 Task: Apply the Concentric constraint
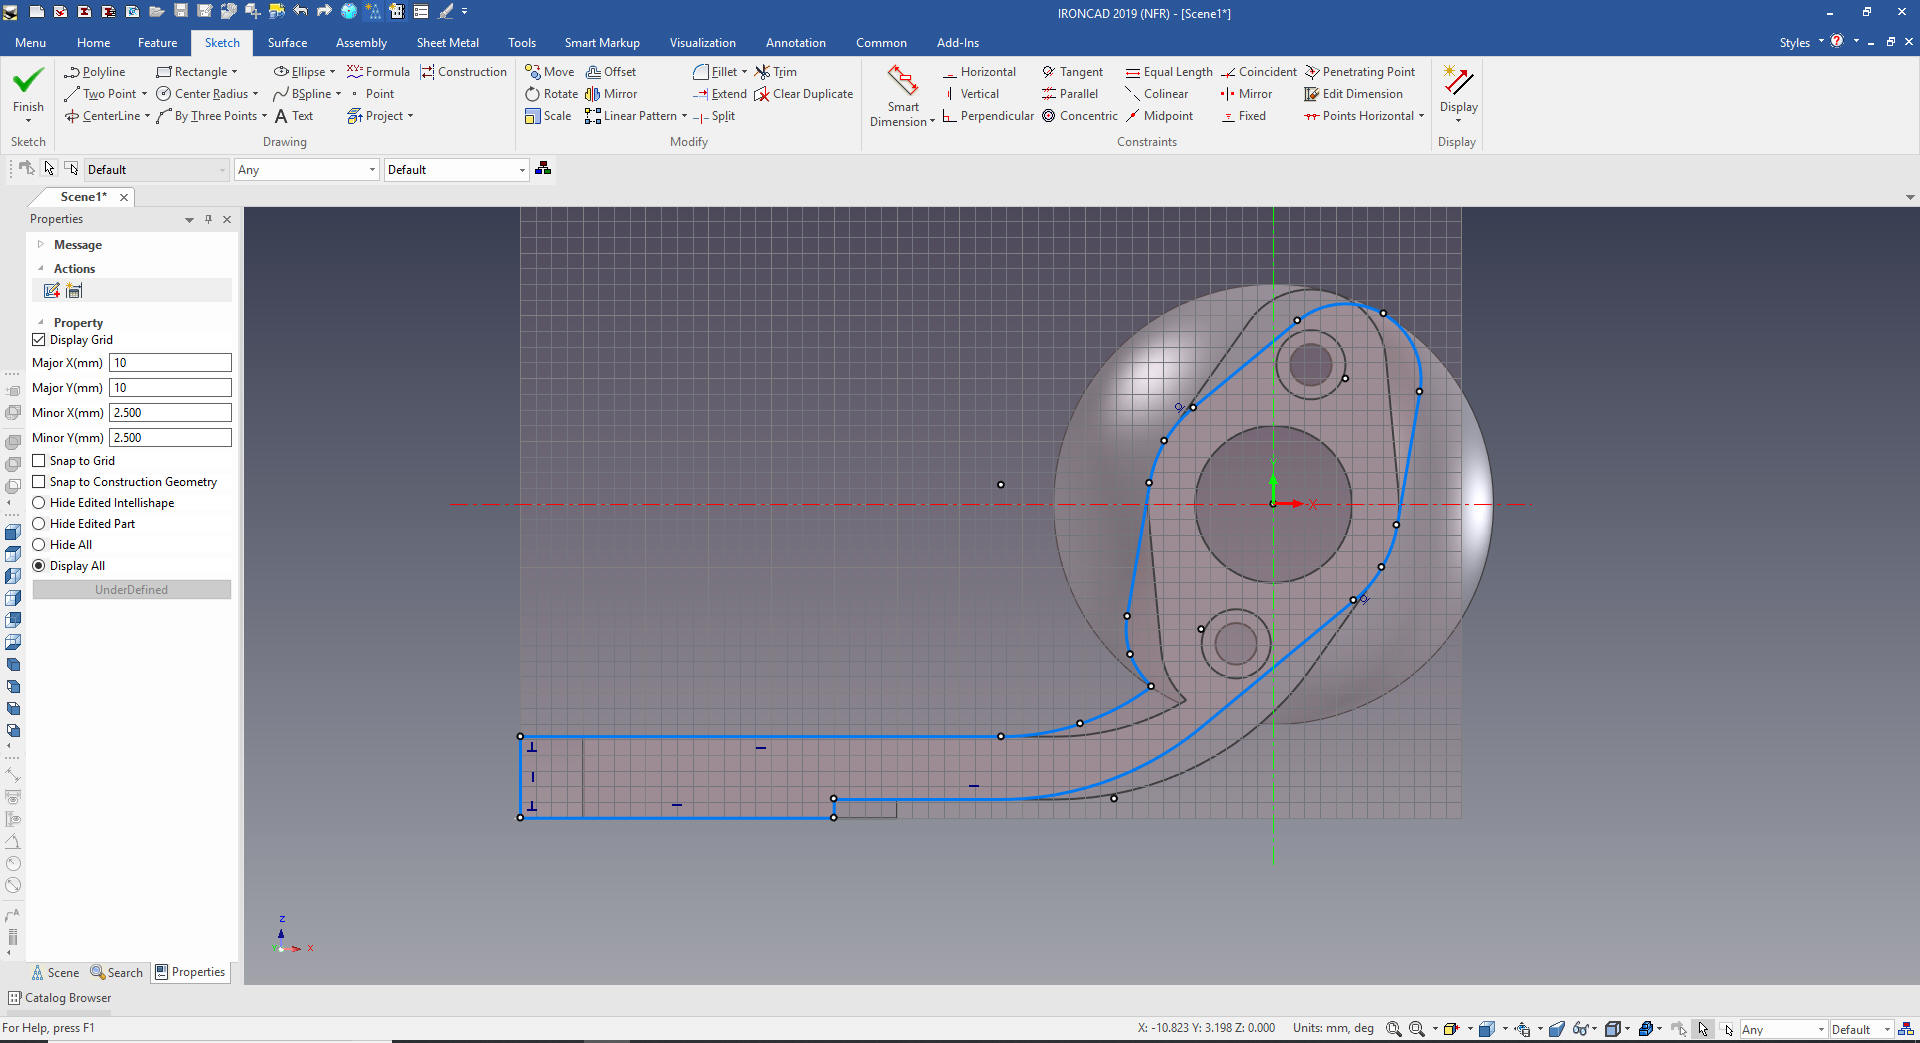point(1080,116)
